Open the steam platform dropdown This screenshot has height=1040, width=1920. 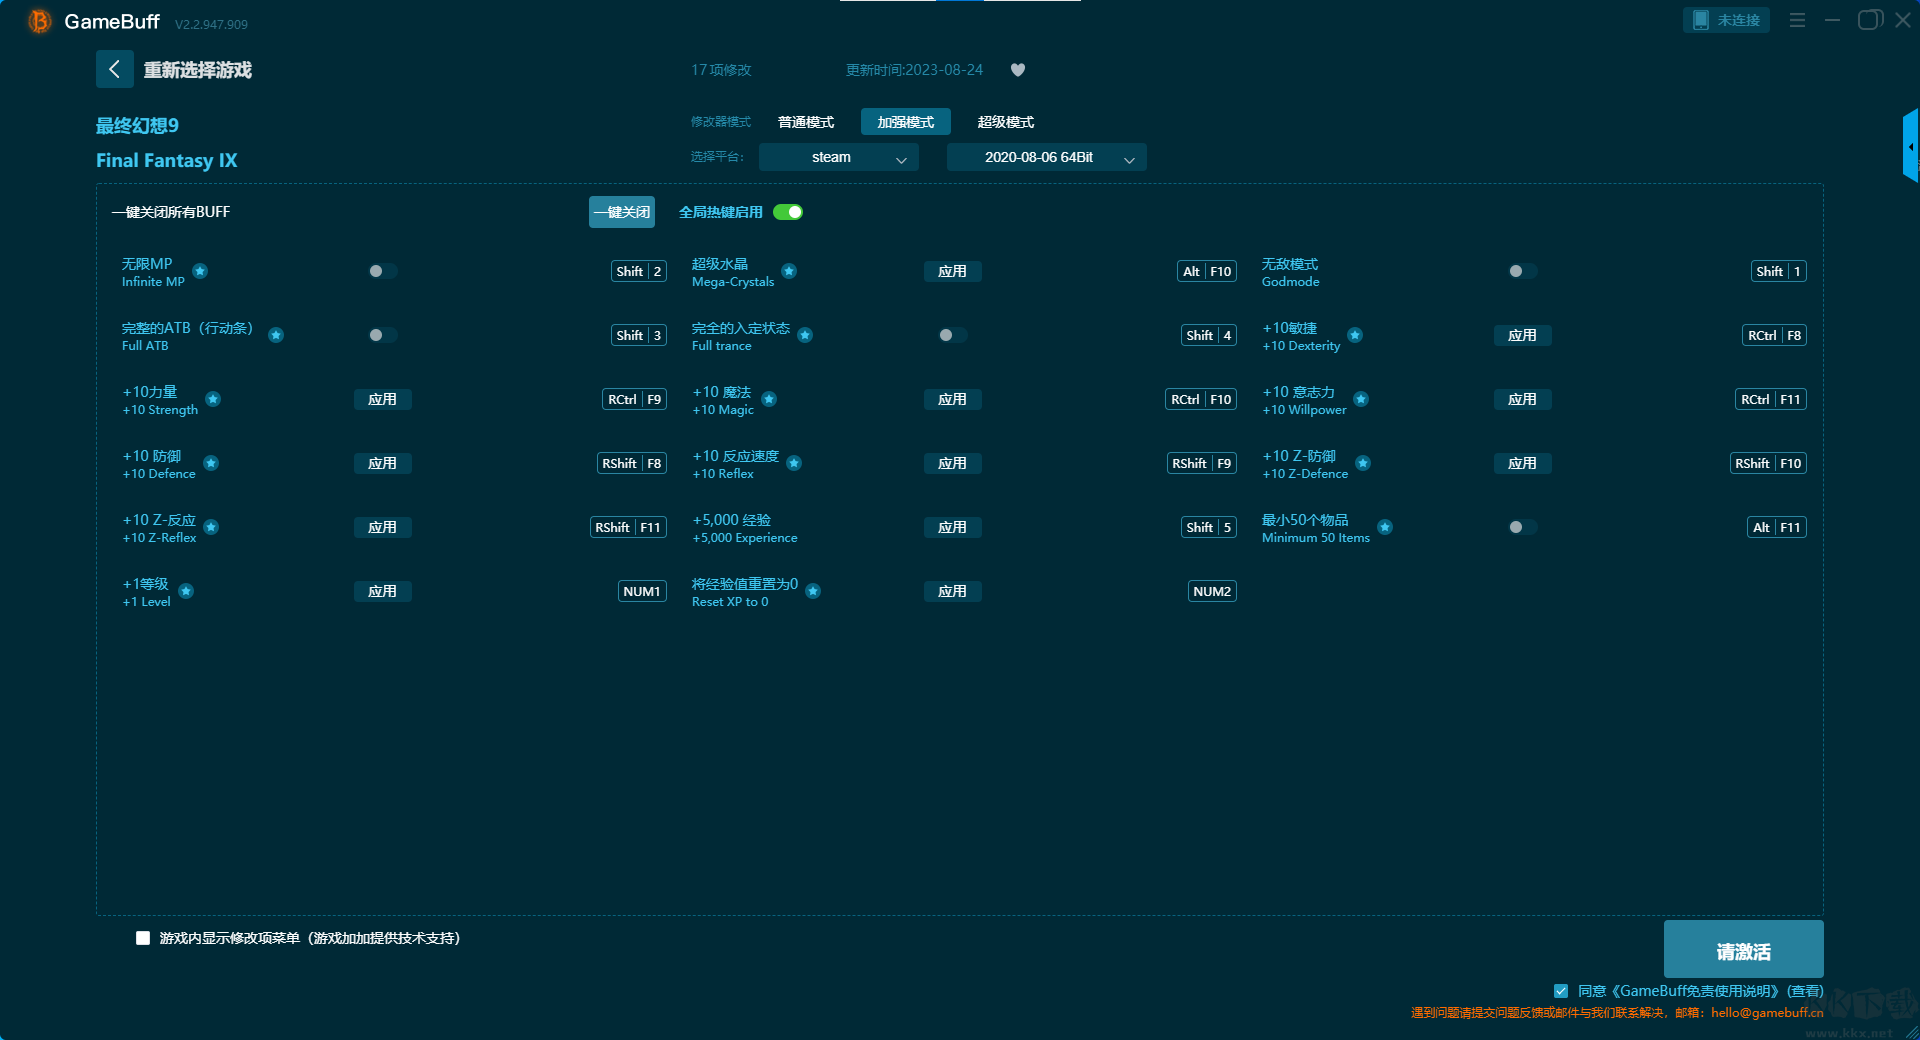tap(838, 157)
